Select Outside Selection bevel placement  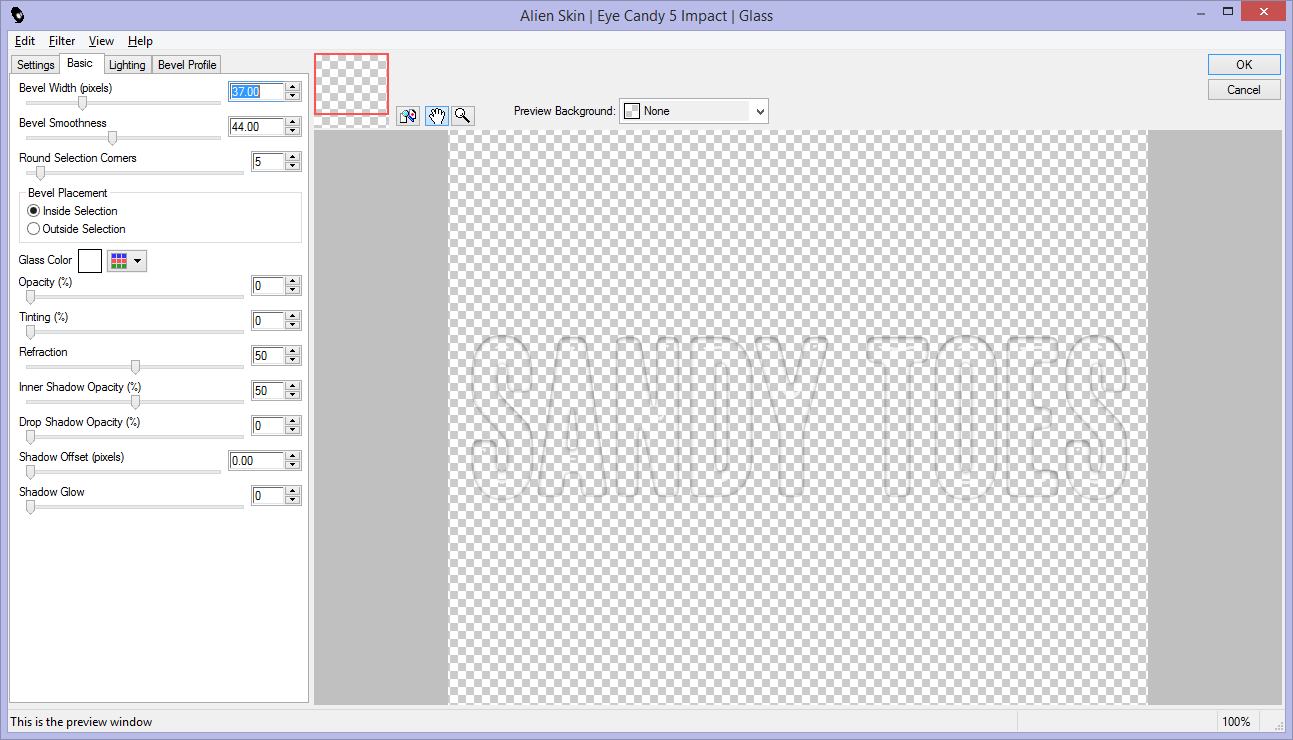pyautogui.click(x=76, y=229)
